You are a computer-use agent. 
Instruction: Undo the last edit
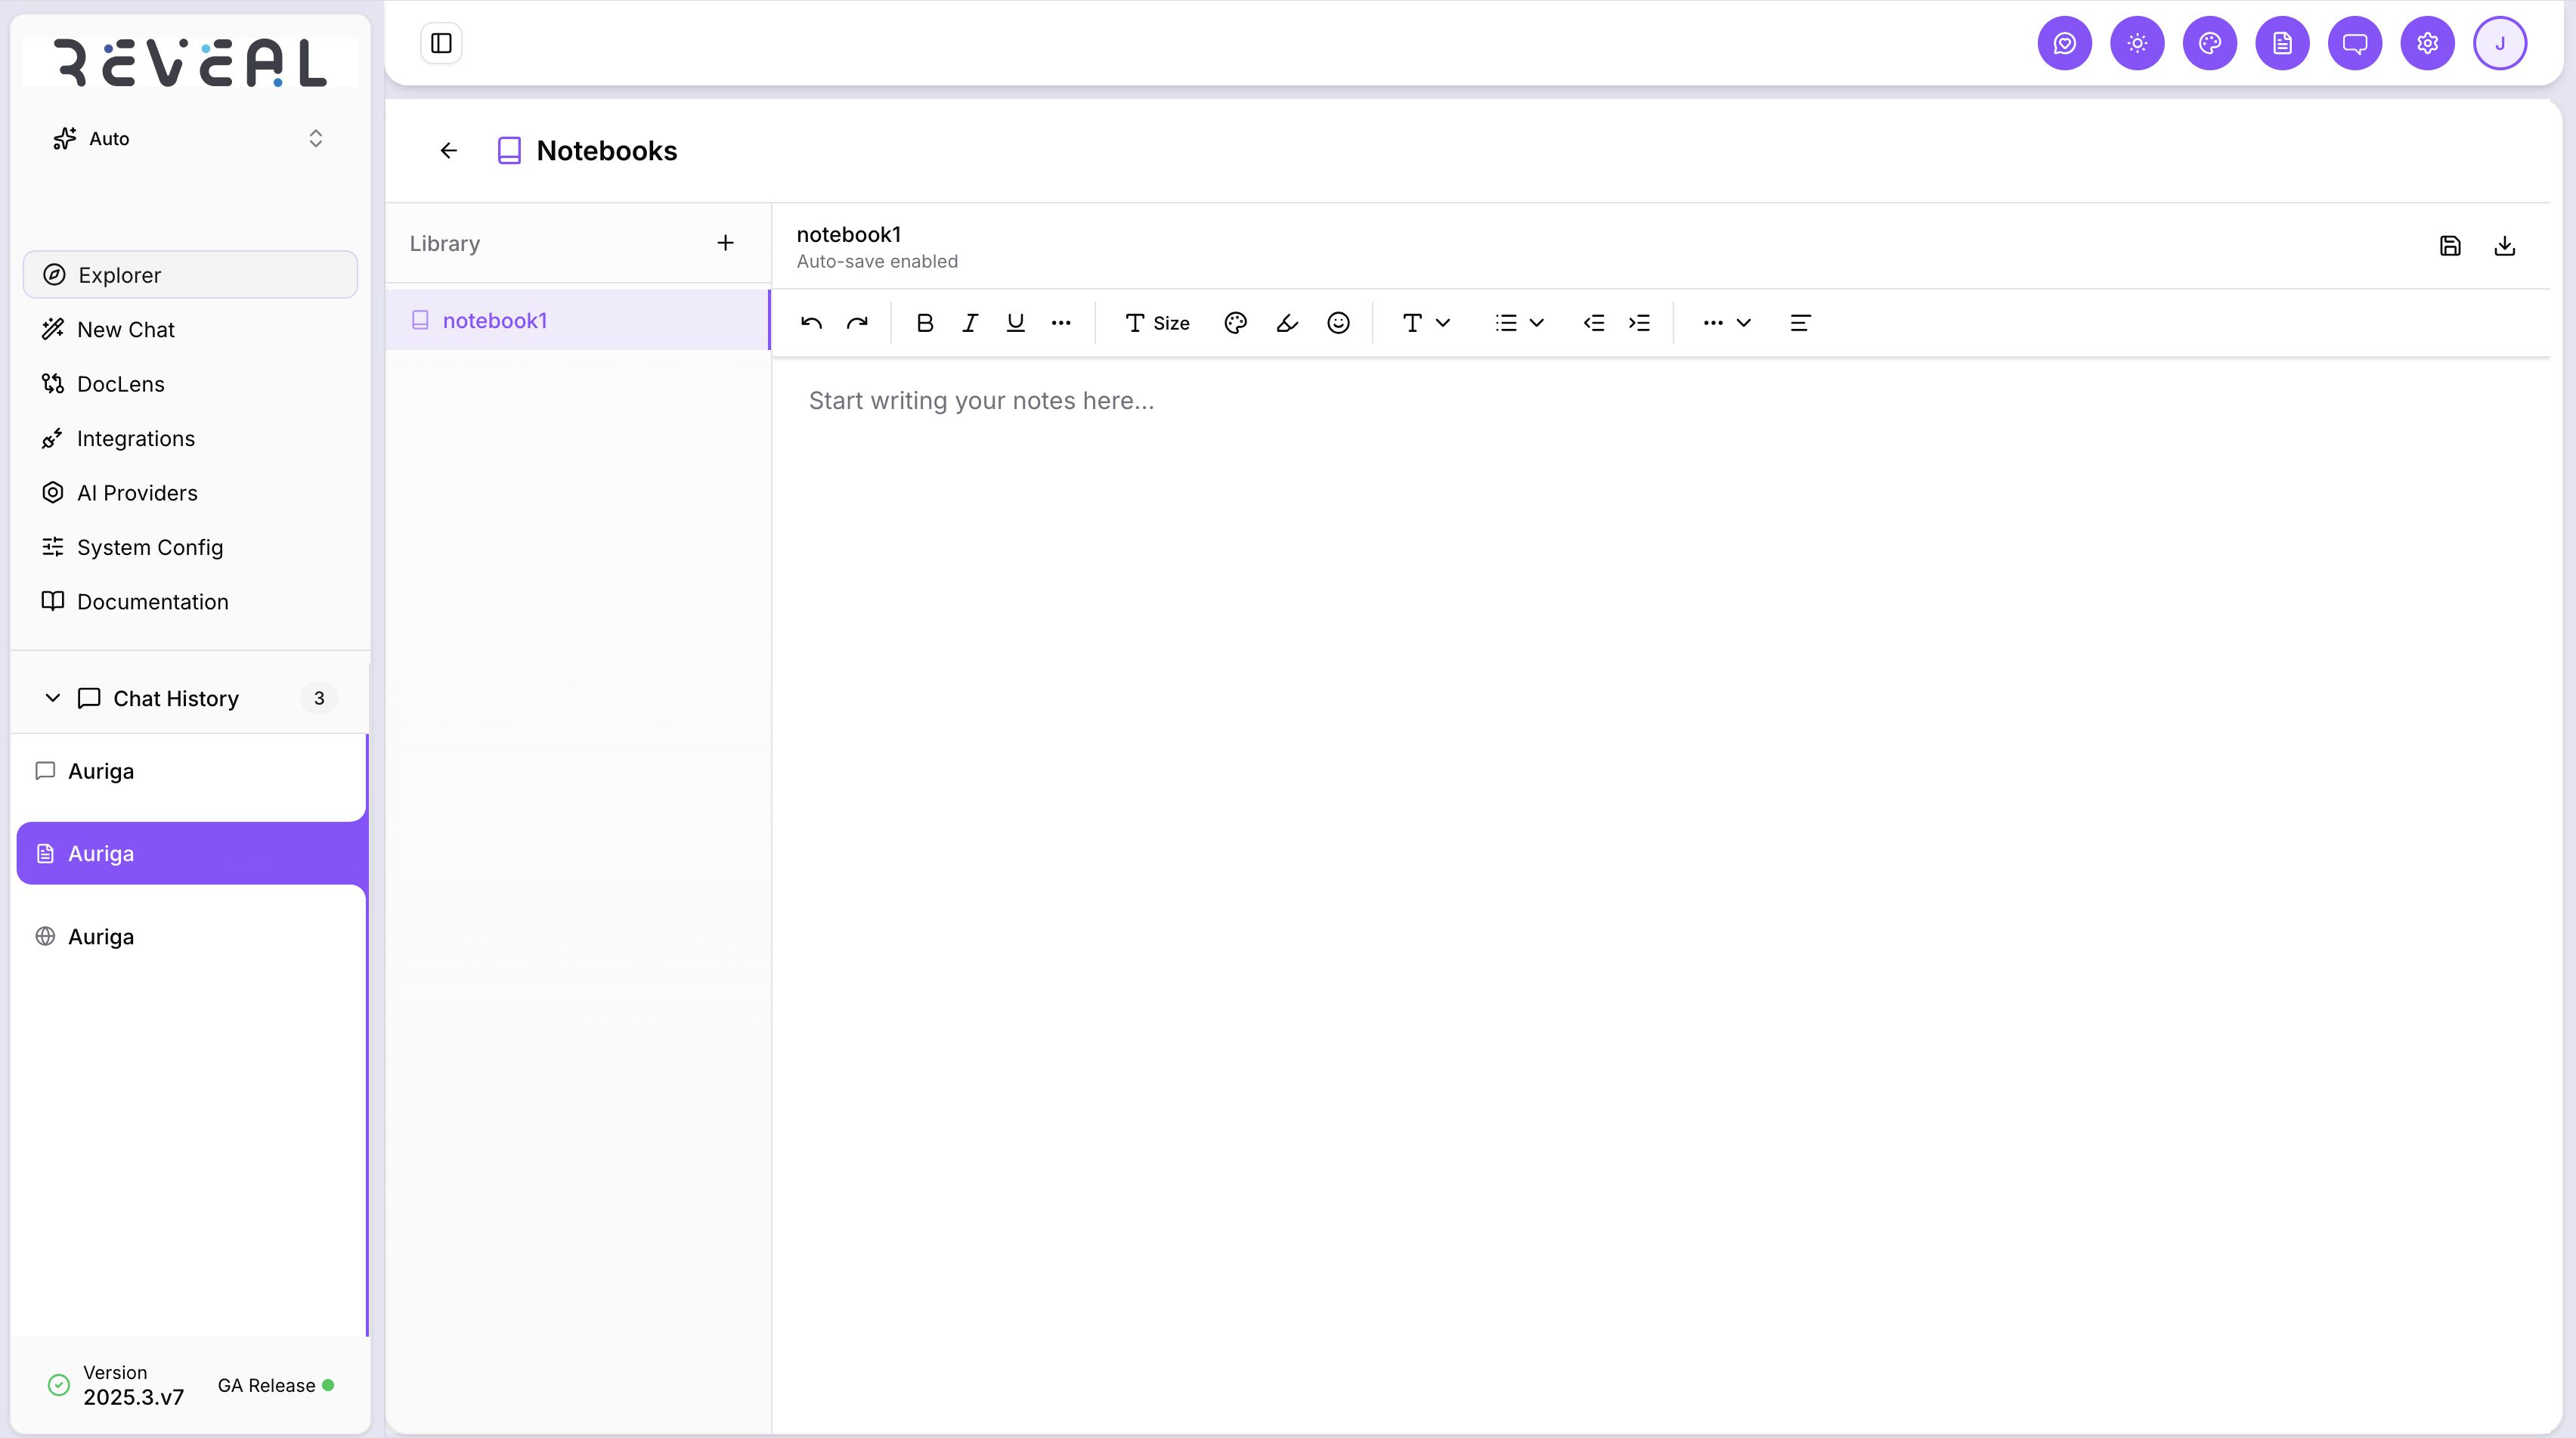pos(811,323)
